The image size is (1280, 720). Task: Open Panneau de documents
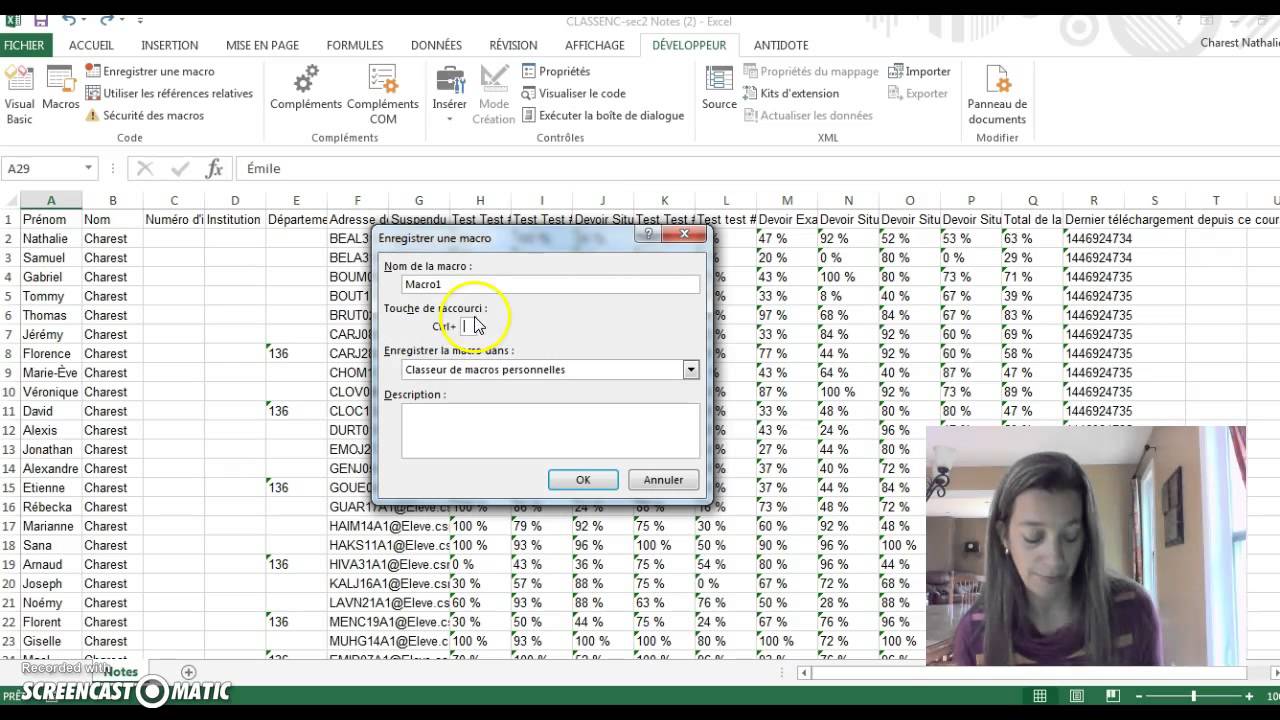click(x=997, y=95)
